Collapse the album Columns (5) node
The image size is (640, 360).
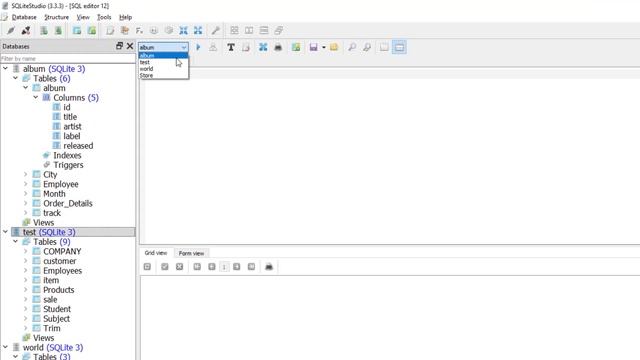(36, 98)
